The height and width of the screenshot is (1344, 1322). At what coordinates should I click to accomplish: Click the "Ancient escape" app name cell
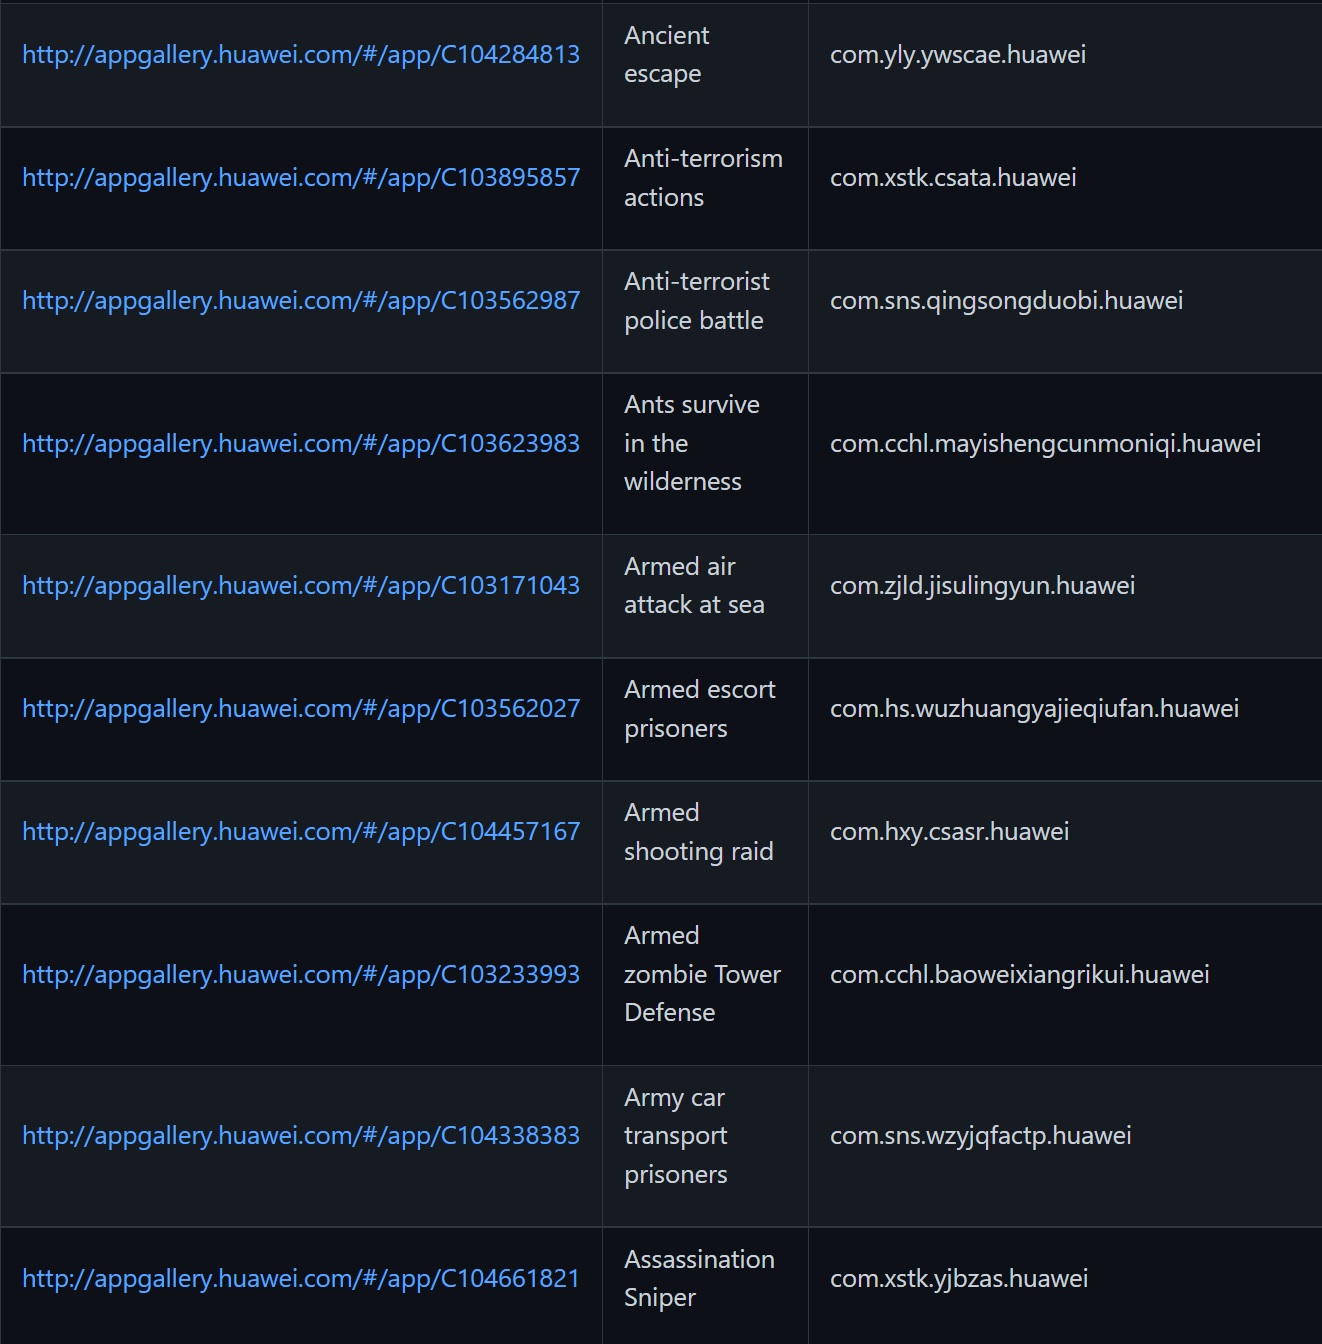click(x=667, y=55)
